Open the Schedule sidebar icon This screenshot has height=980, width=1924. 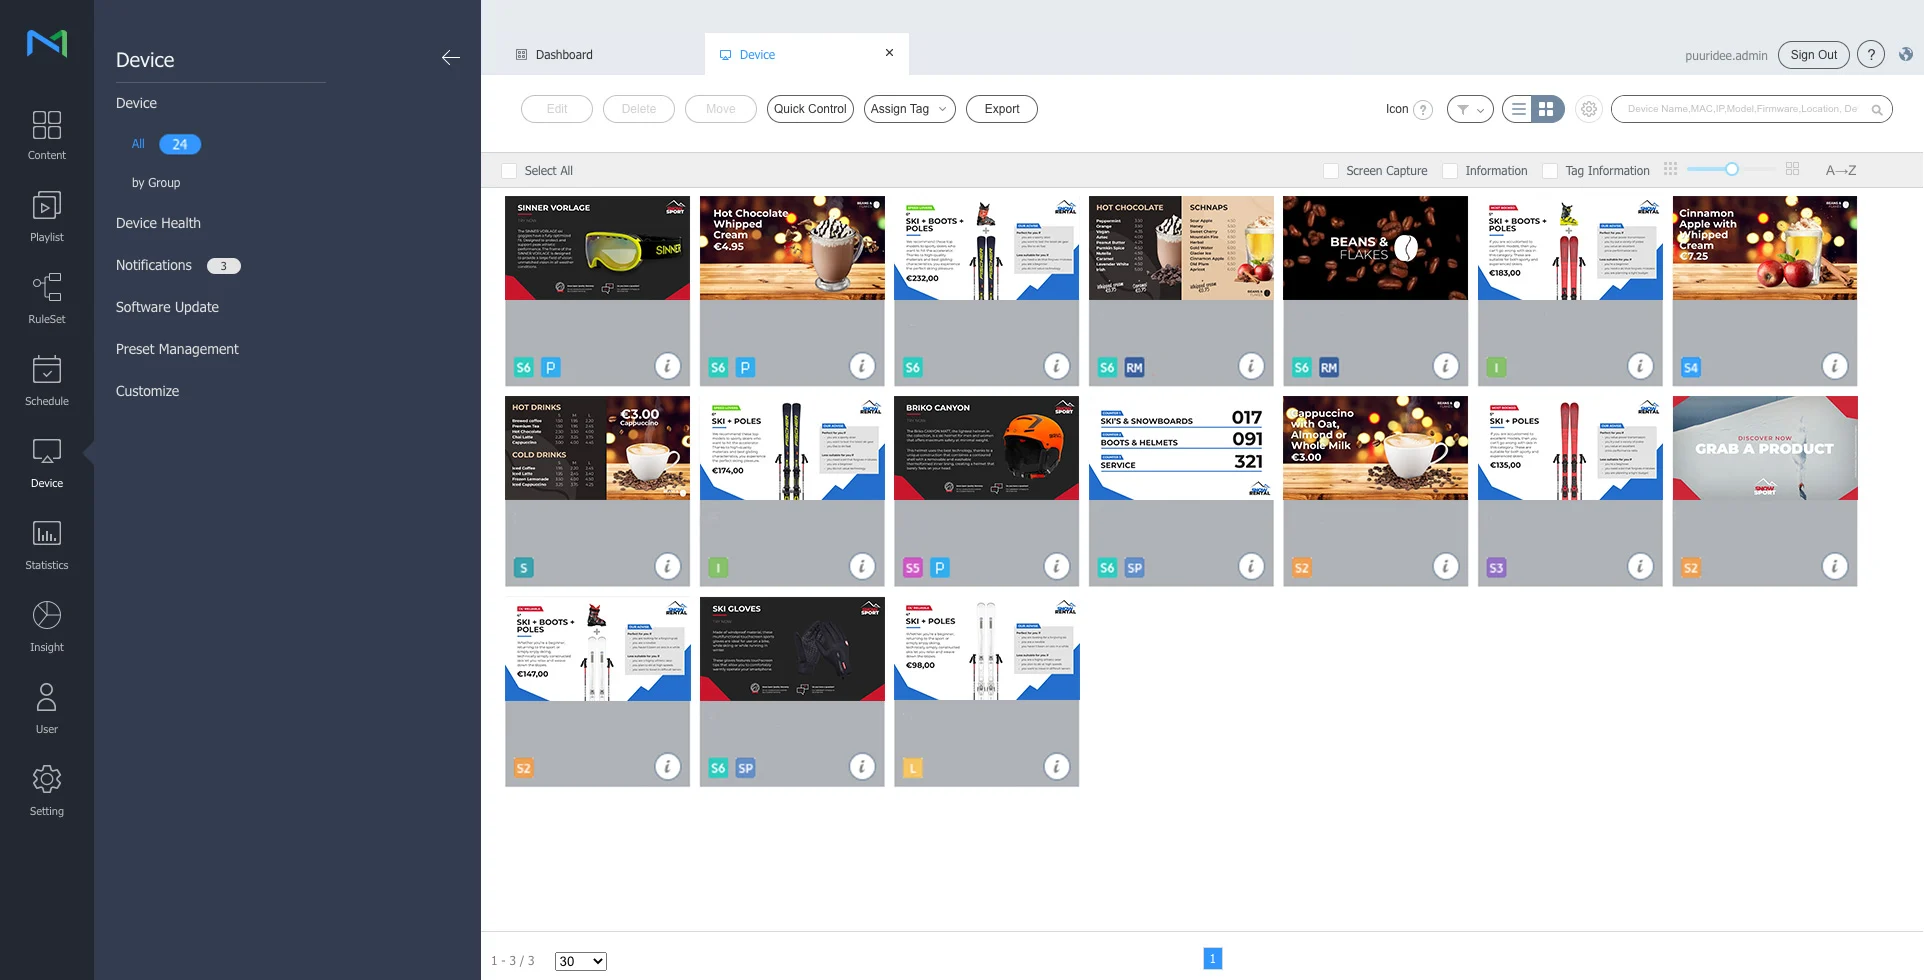[46, 380]
